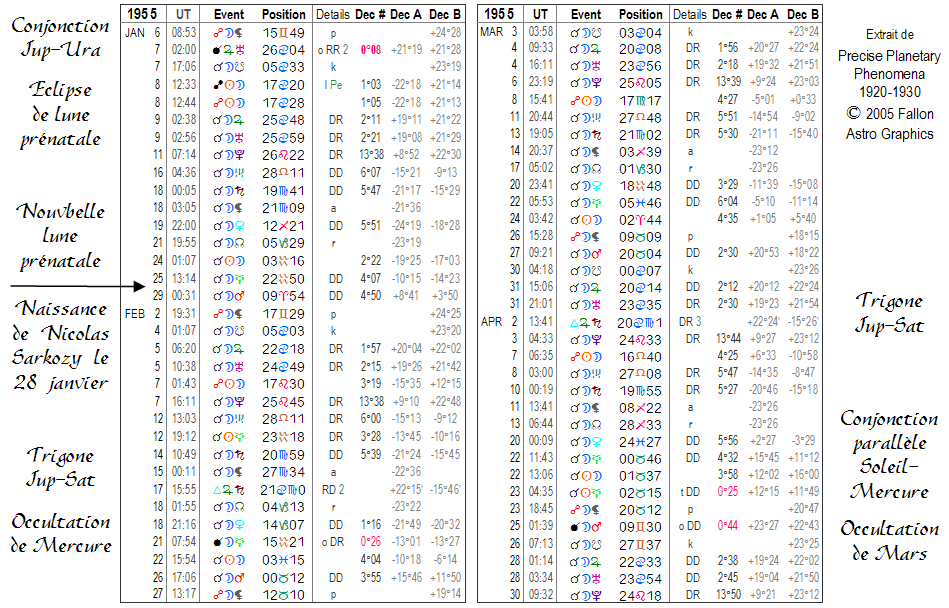This screenshot has height=608, width=949.
Task: Click the UT time 23:19 on MAR 6
Action: click(540, 82)
